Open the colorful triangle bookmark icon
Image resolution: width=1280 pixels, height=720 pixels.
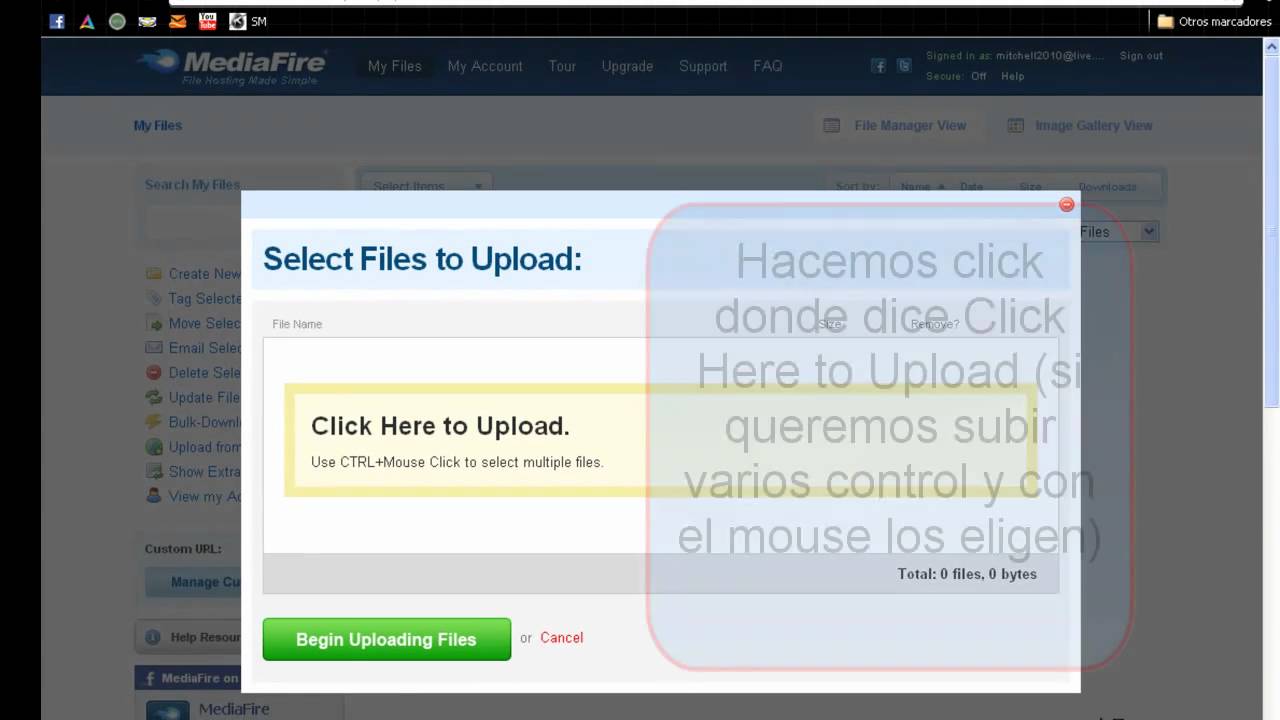(x=87, y=21)
